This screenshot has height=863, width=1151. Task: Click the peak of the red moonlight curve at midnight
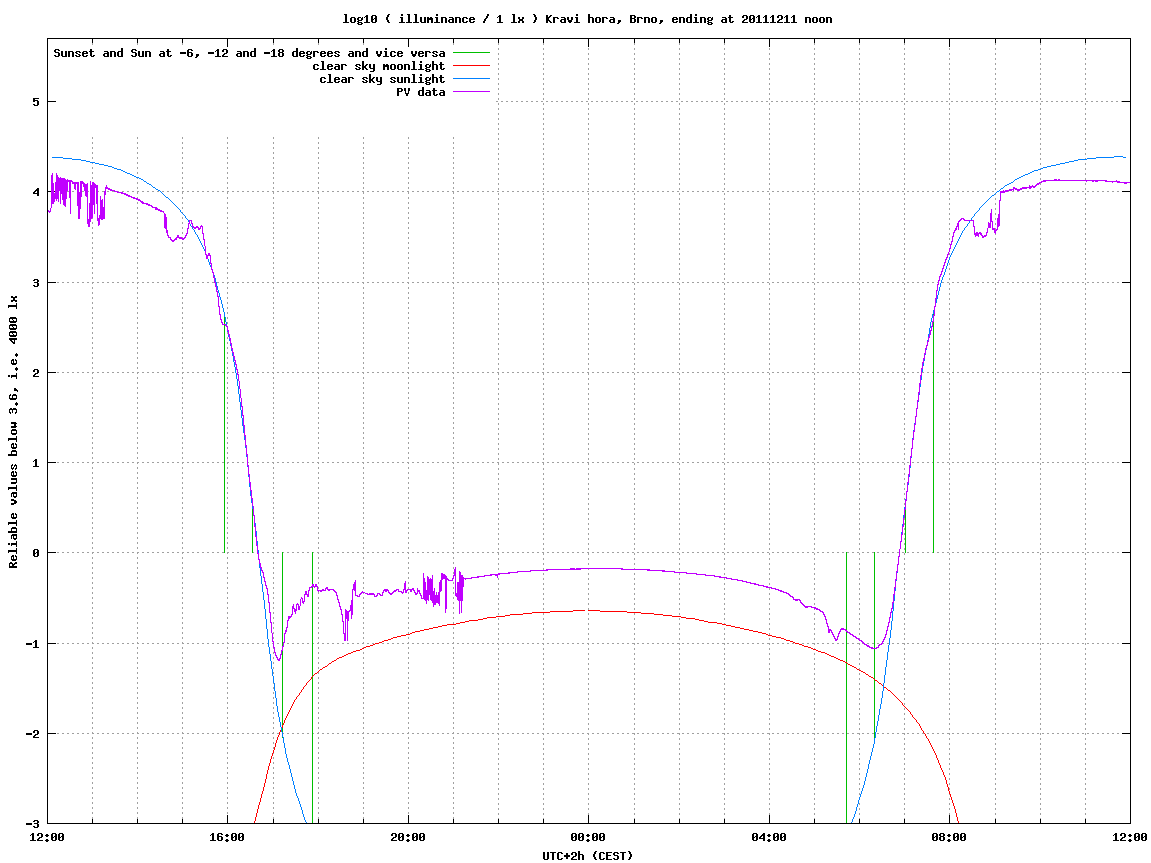pos(587,611)
